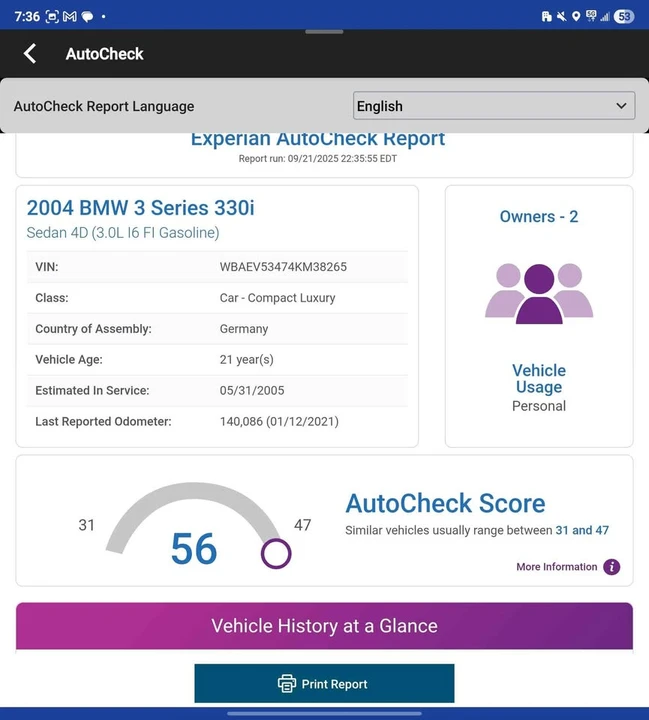
Task: Open the AutoCheck Report Language dropdown
Action: (x=494, y=106)
